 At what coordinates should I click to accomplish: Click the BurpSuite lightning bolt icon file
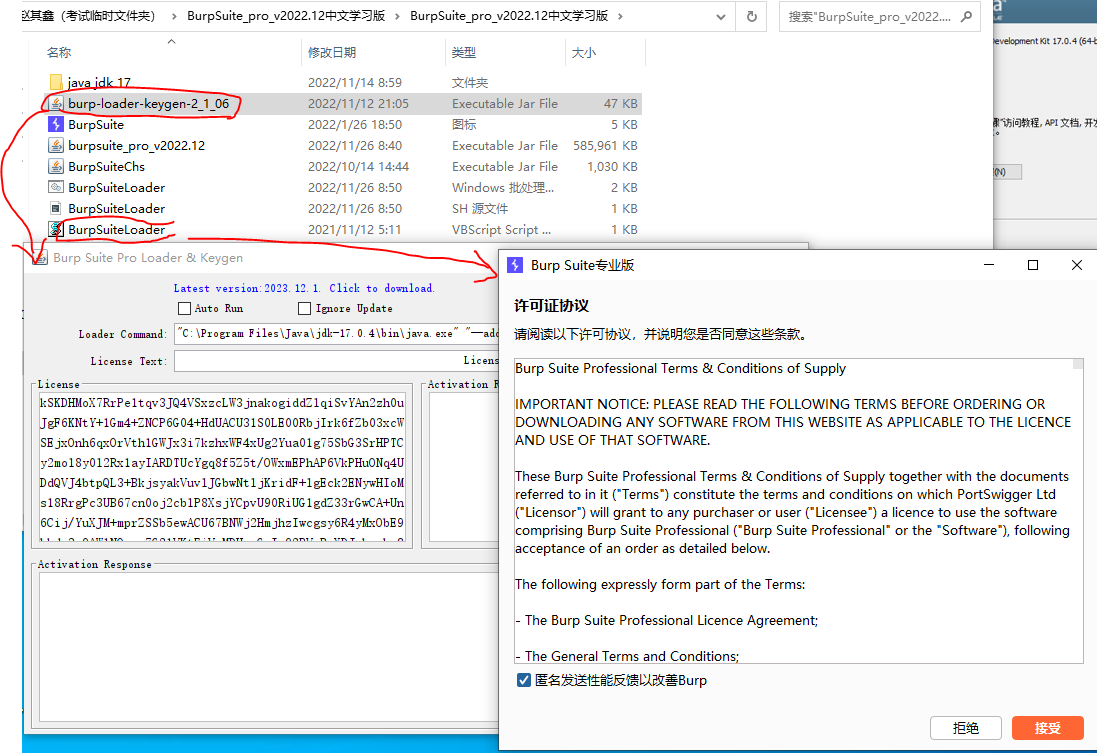(57, 125)
